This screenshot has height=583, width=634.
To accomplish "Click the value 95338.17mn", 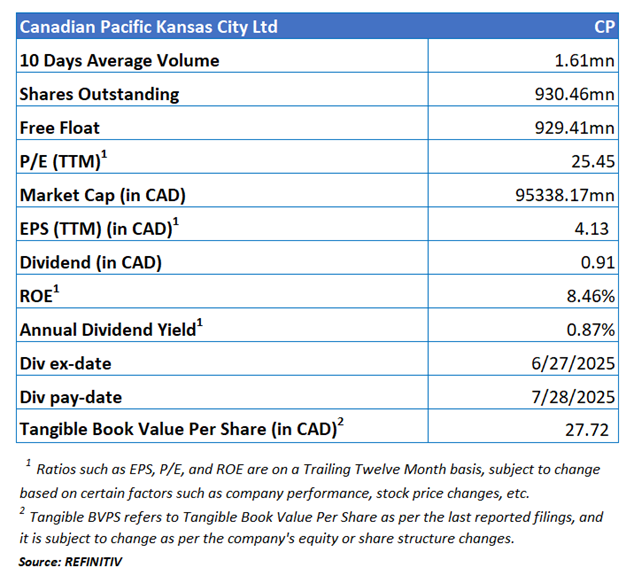I will click(x=565, y=195).
